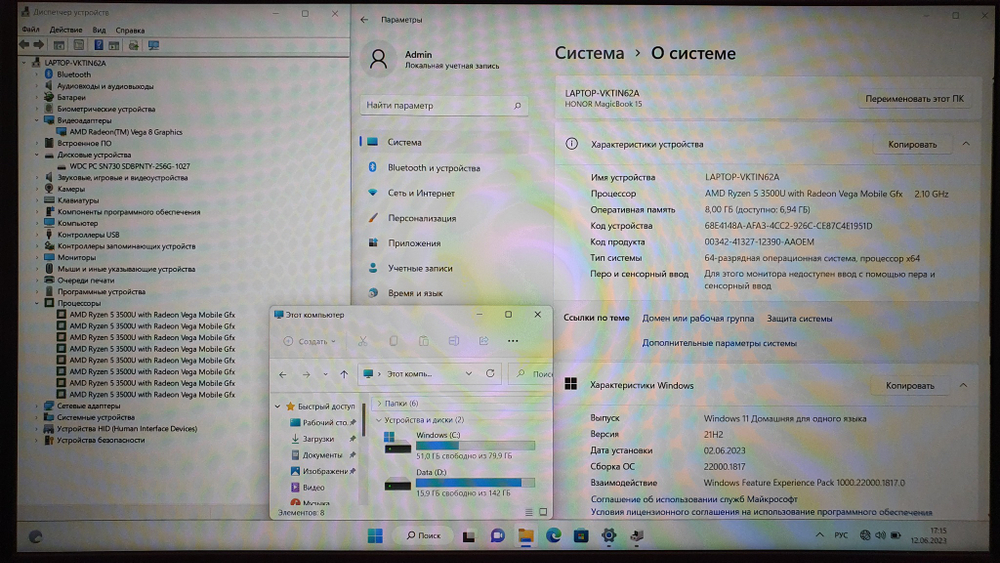Open the Файл menu in Device Manager

tap(31, 30)
